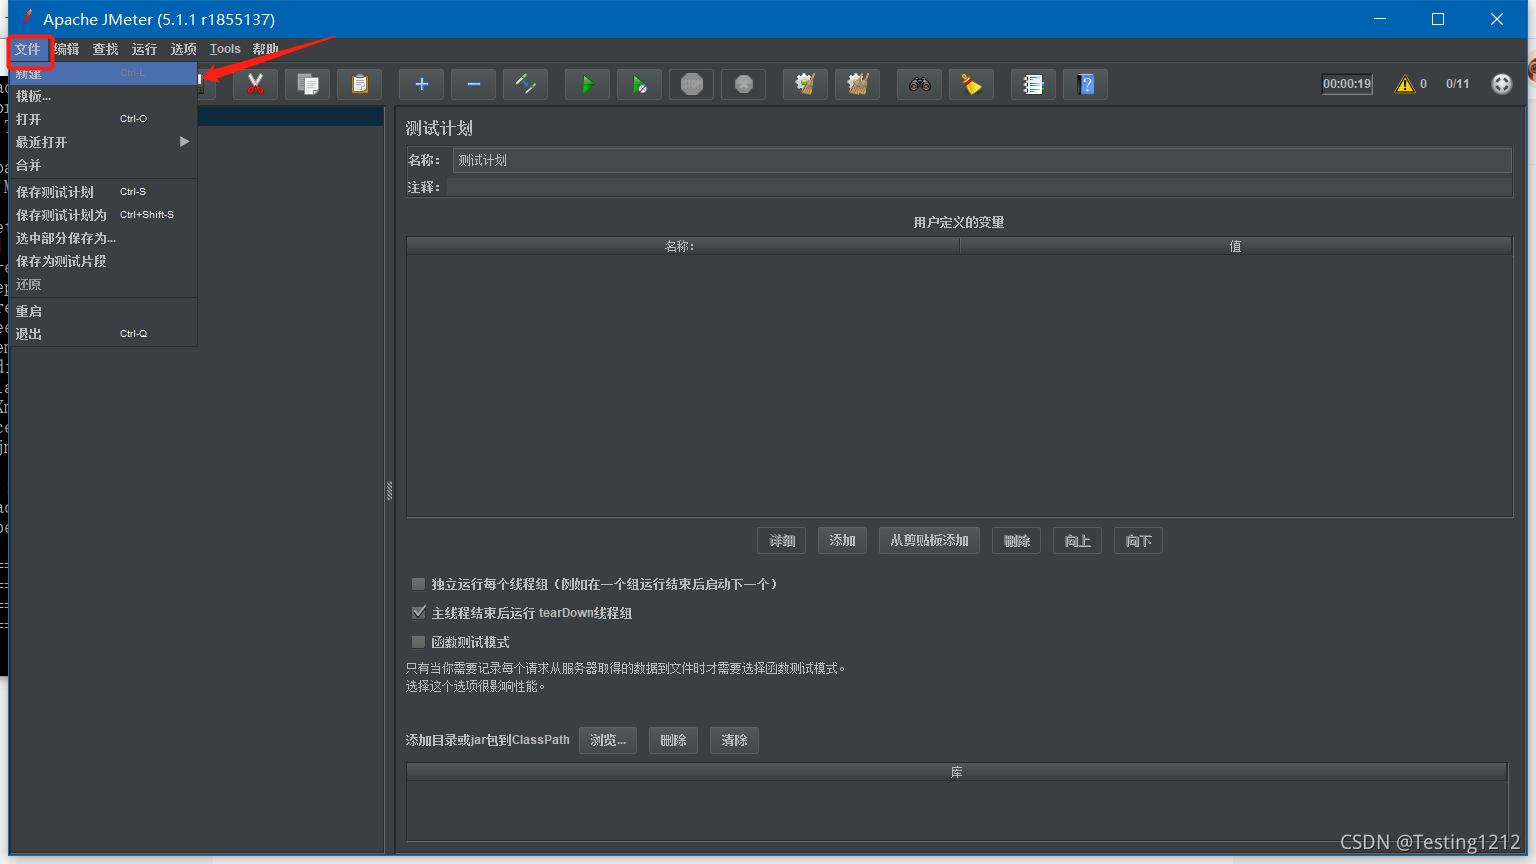This screenshot has width=1536, height=864.
Task: Enable run thread groups consecutively checkbox
Action: click(419, 584)
